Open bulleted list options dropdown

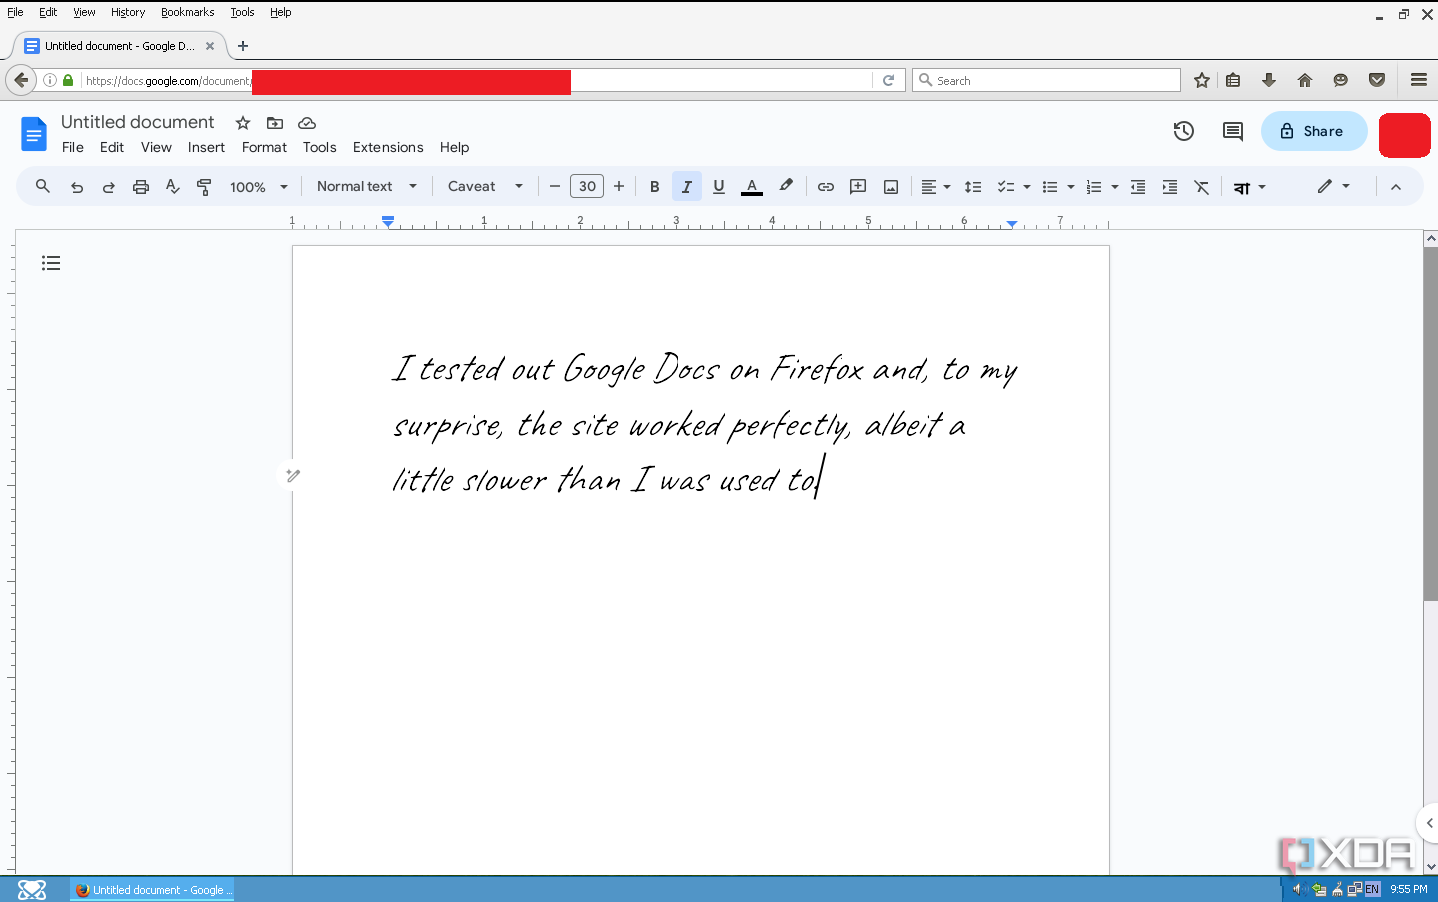coord(1058,187)
